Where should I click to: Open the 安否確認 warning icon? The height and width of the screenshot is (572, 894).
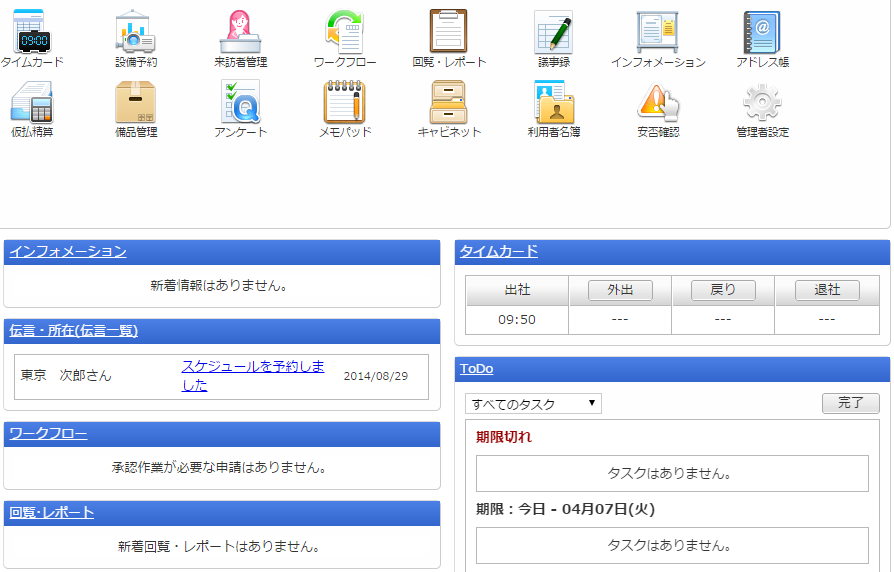658,102
